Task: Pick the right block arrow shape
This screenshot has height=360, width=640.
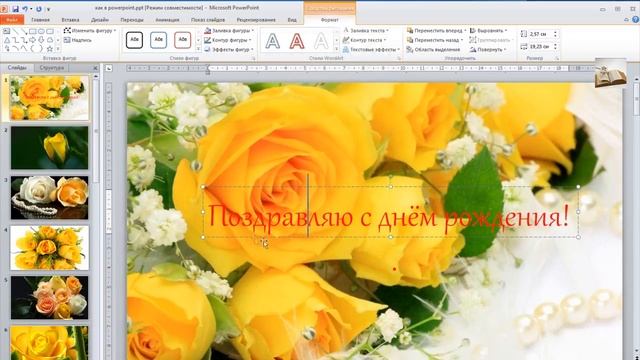Action: coord(33,40)
